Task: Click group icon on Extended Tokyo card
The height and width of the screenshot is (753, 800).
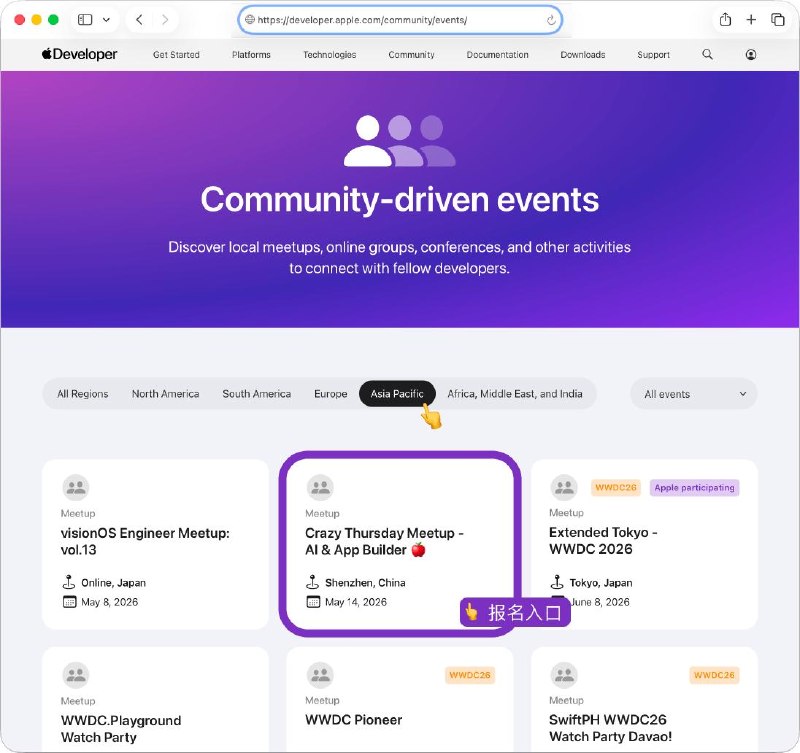Action: tap(564, 487)
